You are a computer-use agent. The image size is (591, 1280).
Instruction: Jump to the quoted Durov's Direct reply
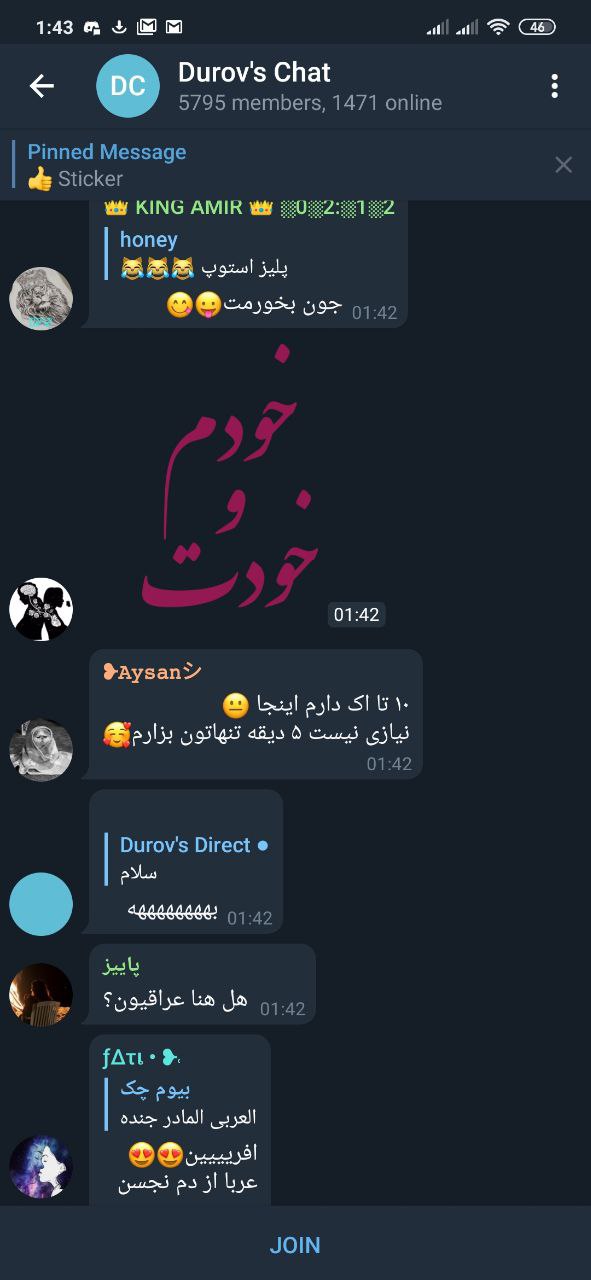pyautogui.click(x=188, y=858)
